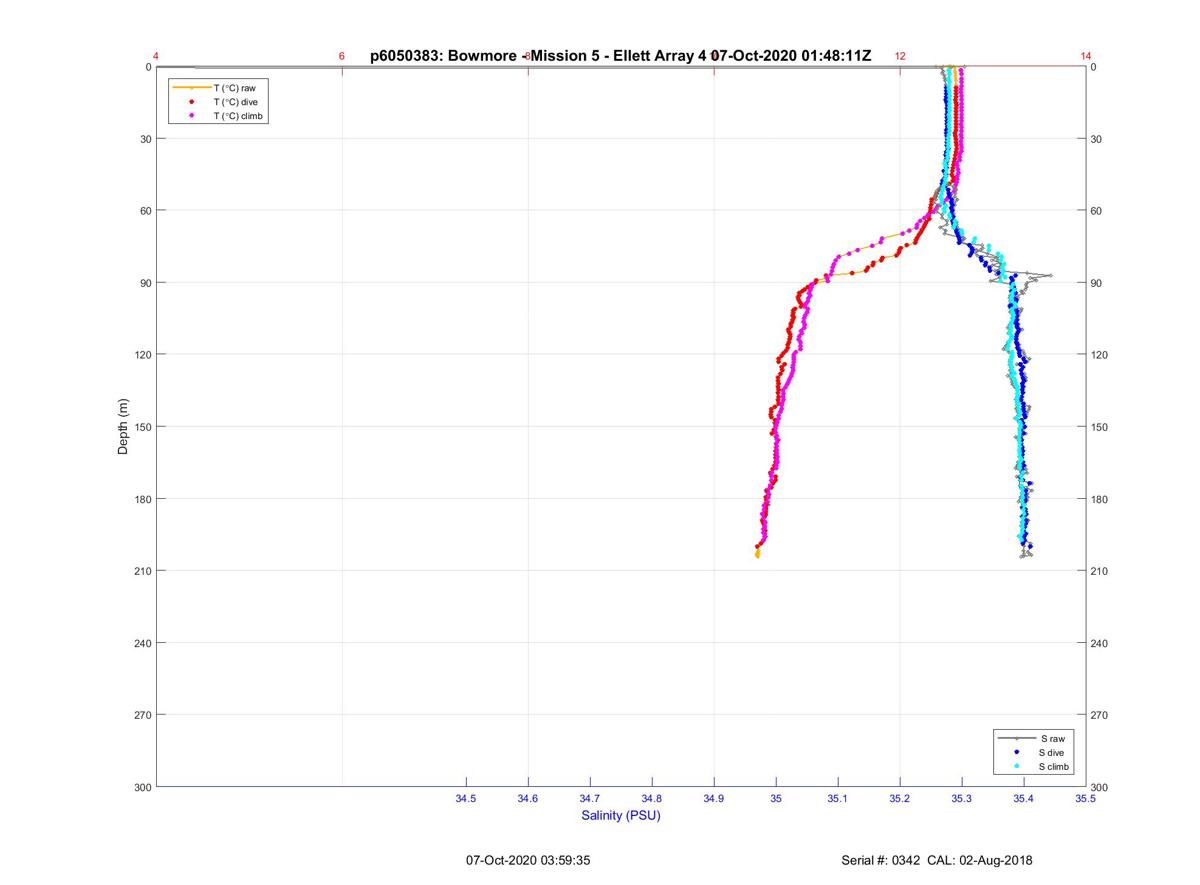Click salinity tick label '35'
1200x885 pixels.
click(x=776, y=799)
